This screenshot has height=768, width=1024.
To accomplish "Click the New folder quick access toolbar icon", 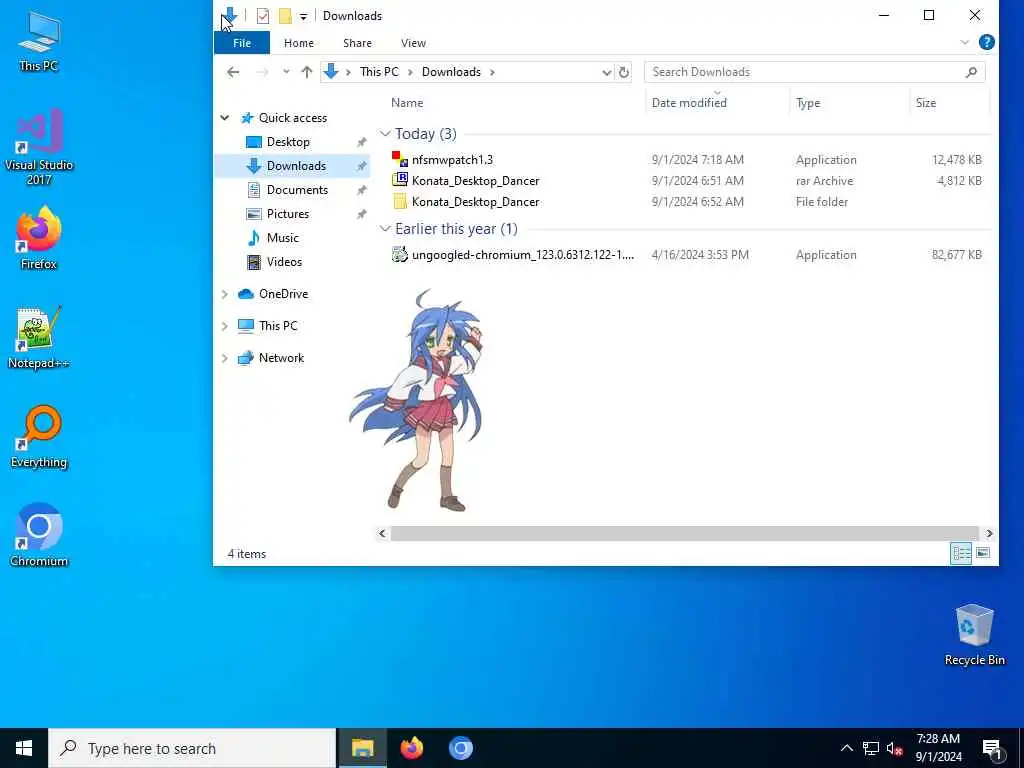I will click(285, 16).
